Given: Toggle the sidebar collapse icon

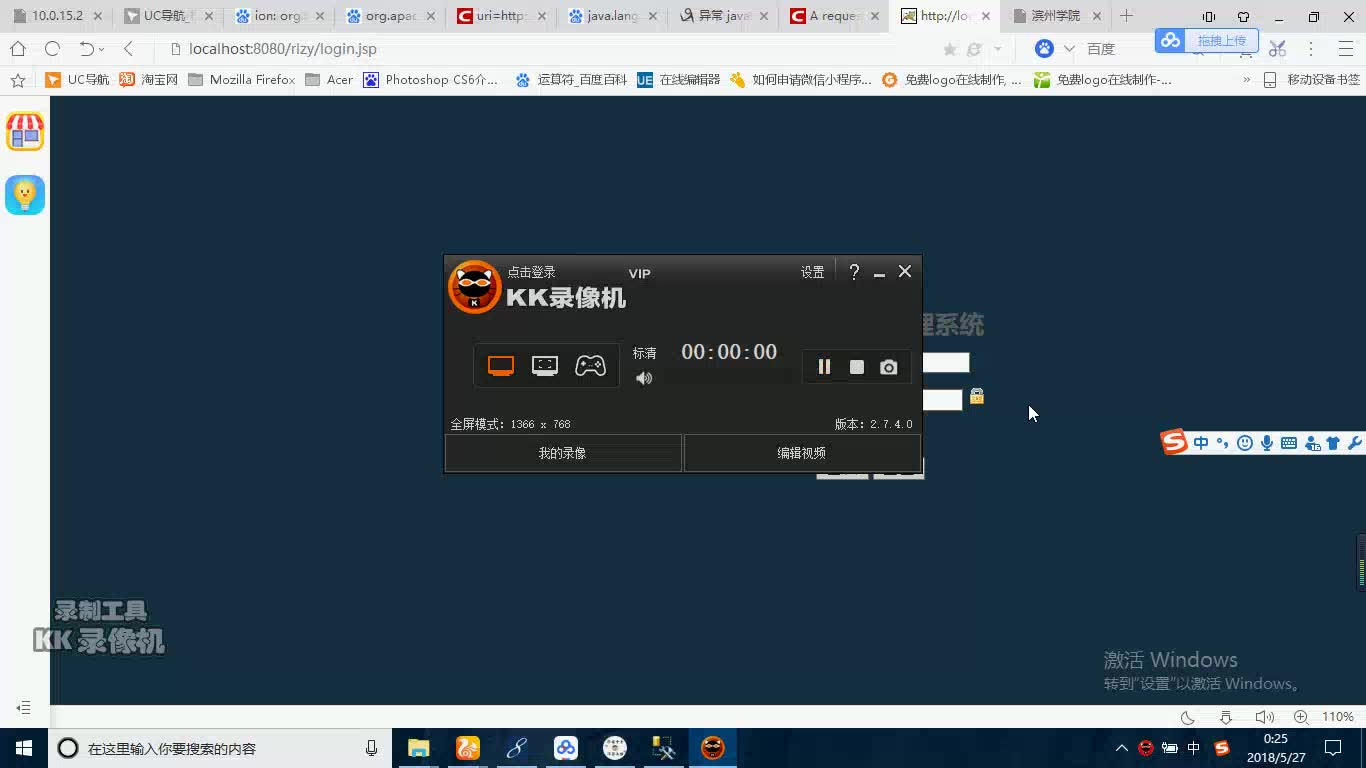Looking at the screenshot, I should (24, 708).
